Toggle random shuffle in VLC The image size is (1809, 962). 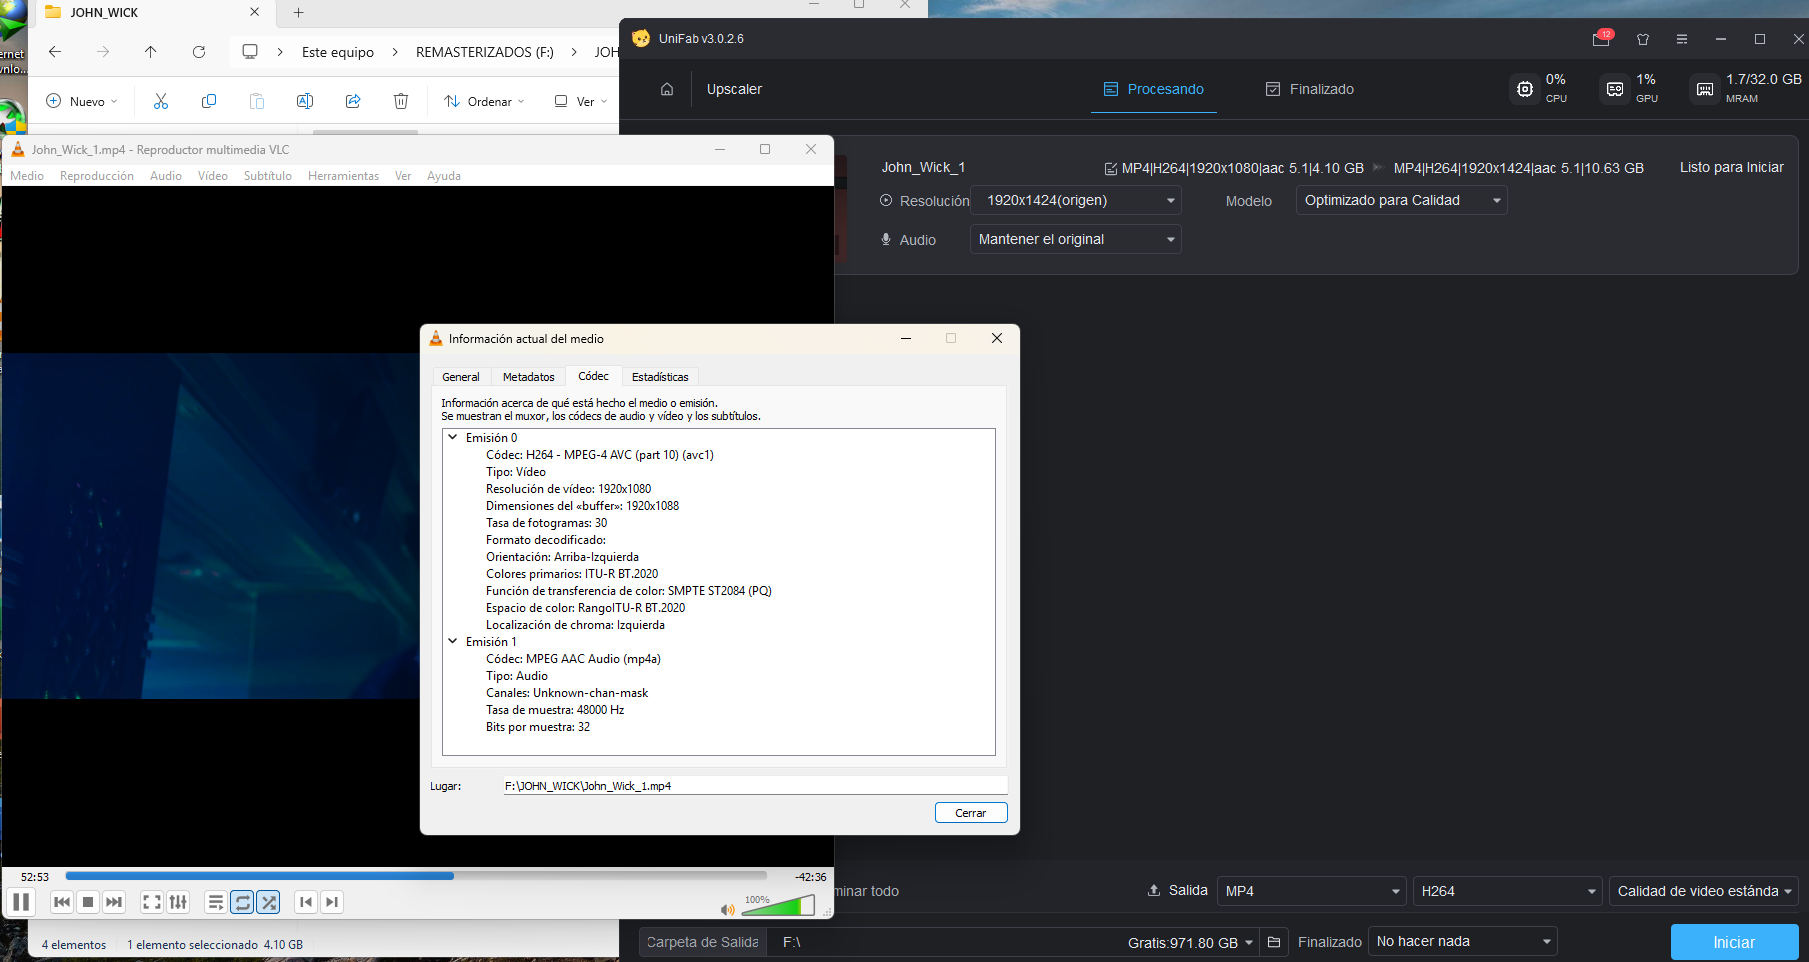[x=268, y=902]
